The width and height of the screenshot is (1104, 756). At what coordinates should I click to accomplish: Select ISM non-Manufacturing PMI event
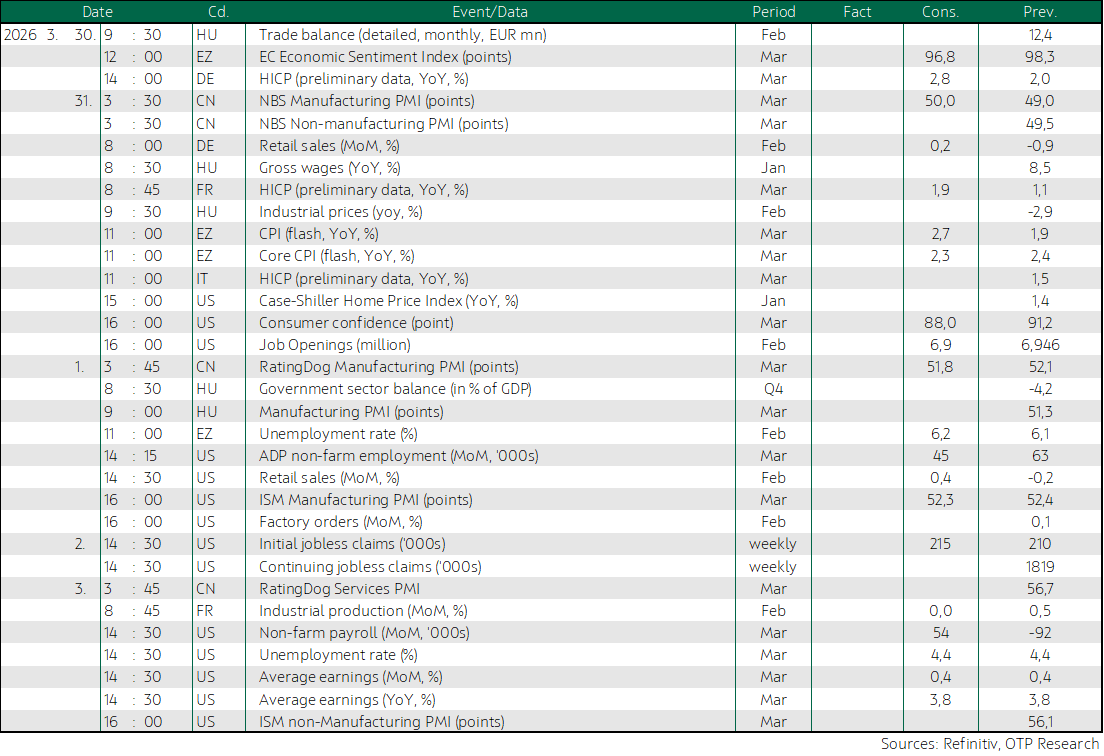pos(381,722)
